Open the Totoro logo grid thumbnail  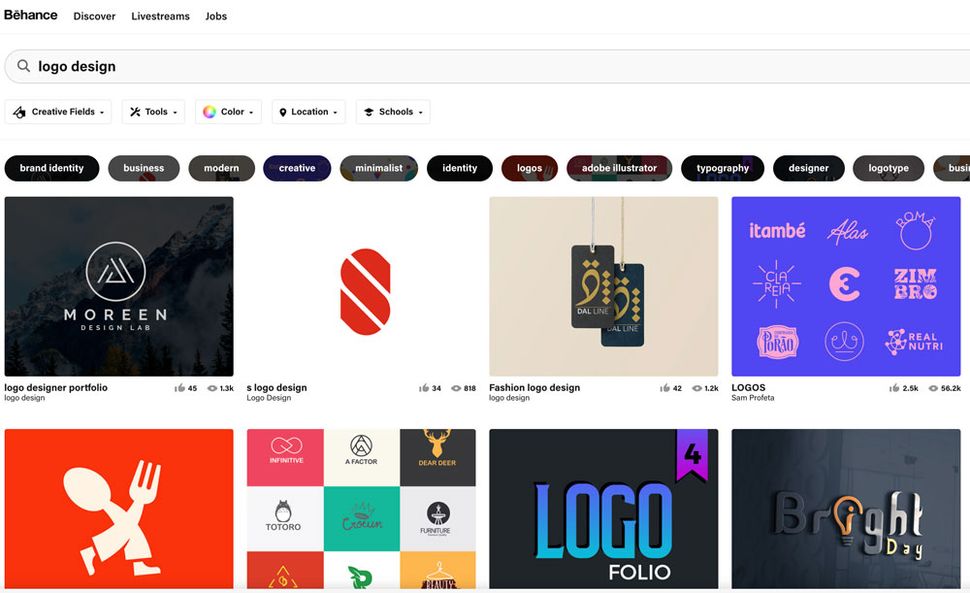tap(361, 508)
